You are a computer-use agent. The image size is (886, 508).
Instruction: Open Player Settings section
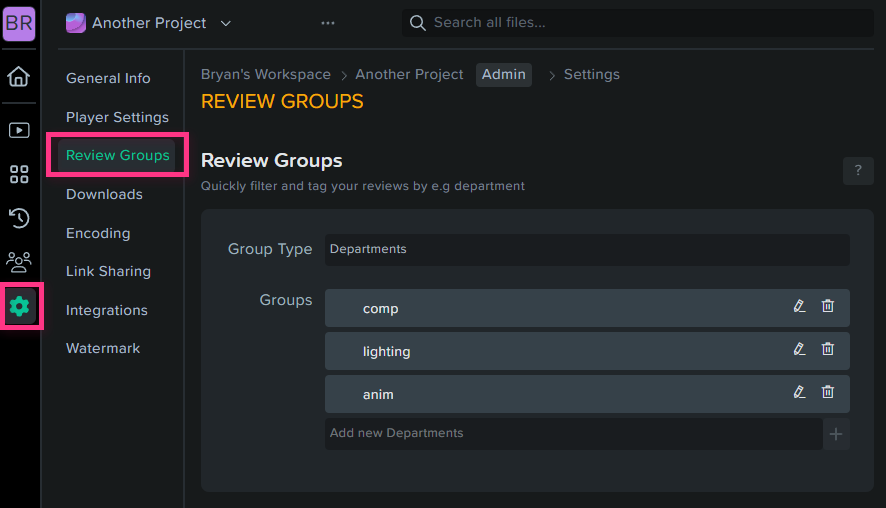click(117, 117)
